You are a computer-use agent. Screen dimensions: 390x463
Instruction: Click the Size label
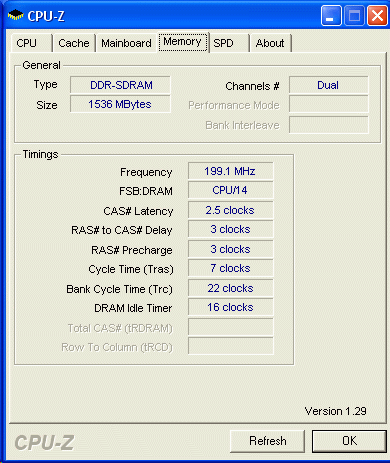coord(47,105)
